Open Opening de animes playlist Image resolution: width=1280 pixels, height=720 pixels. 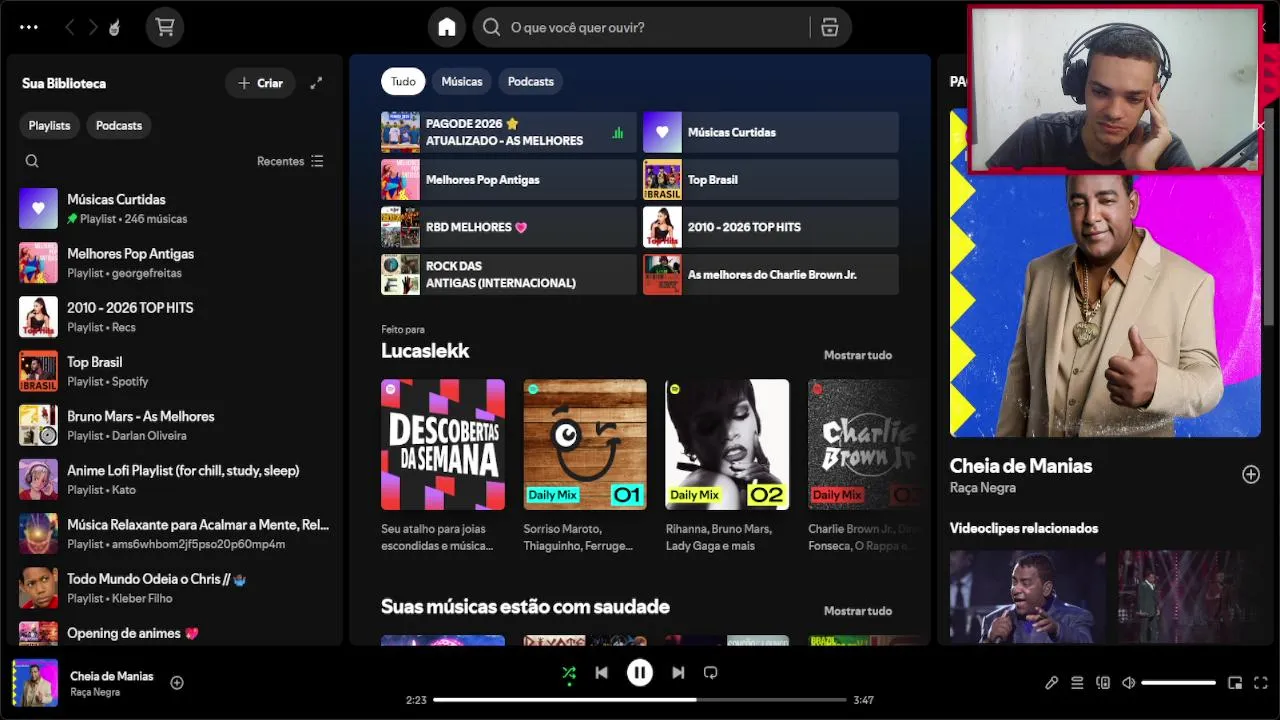coord(175,632)
